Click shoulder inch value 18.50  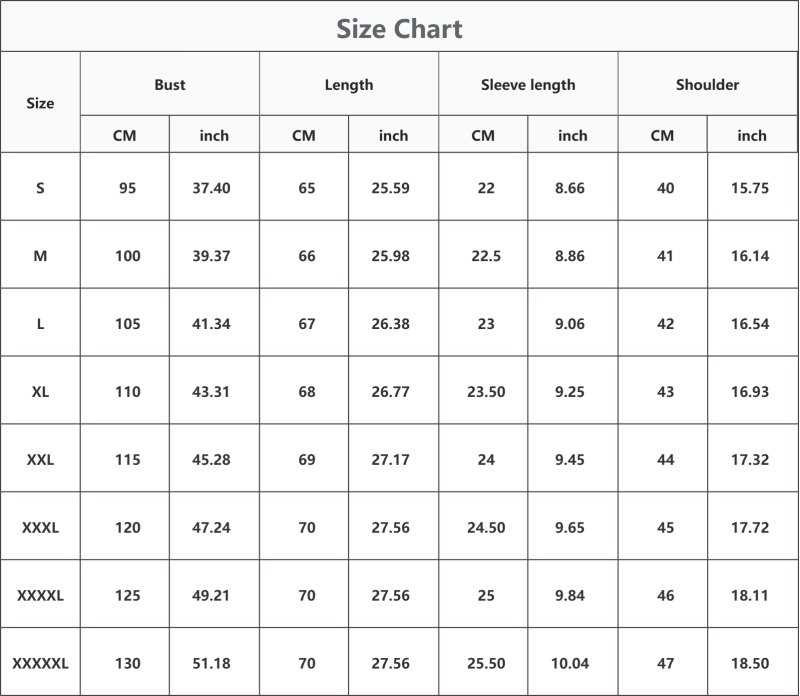click(x=750, y=663)
